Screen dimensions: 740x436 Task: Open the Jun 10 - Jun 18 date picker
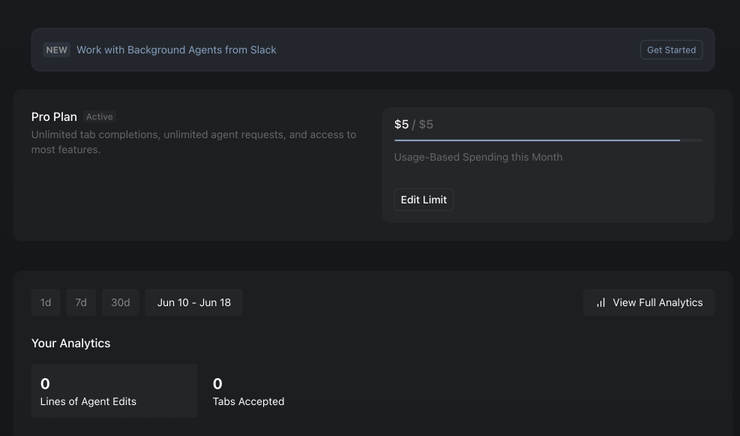(194, 302)
